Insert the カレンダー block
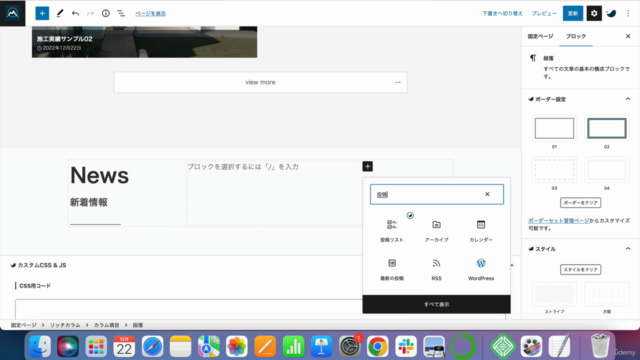640x360 pixels. pyautogui.click(x=481, y=231)
